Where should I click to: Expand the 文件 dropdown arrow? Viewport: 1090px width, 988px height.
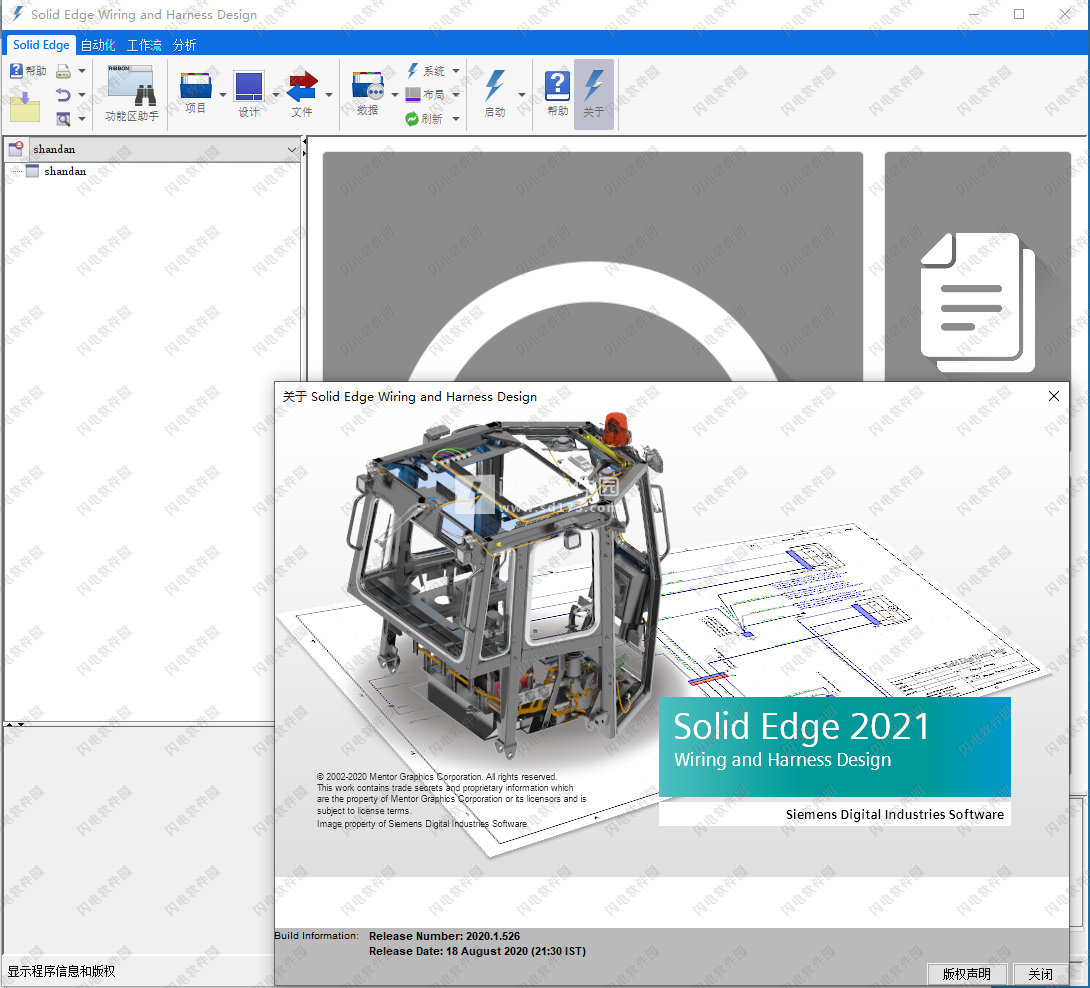coord(329,95)
